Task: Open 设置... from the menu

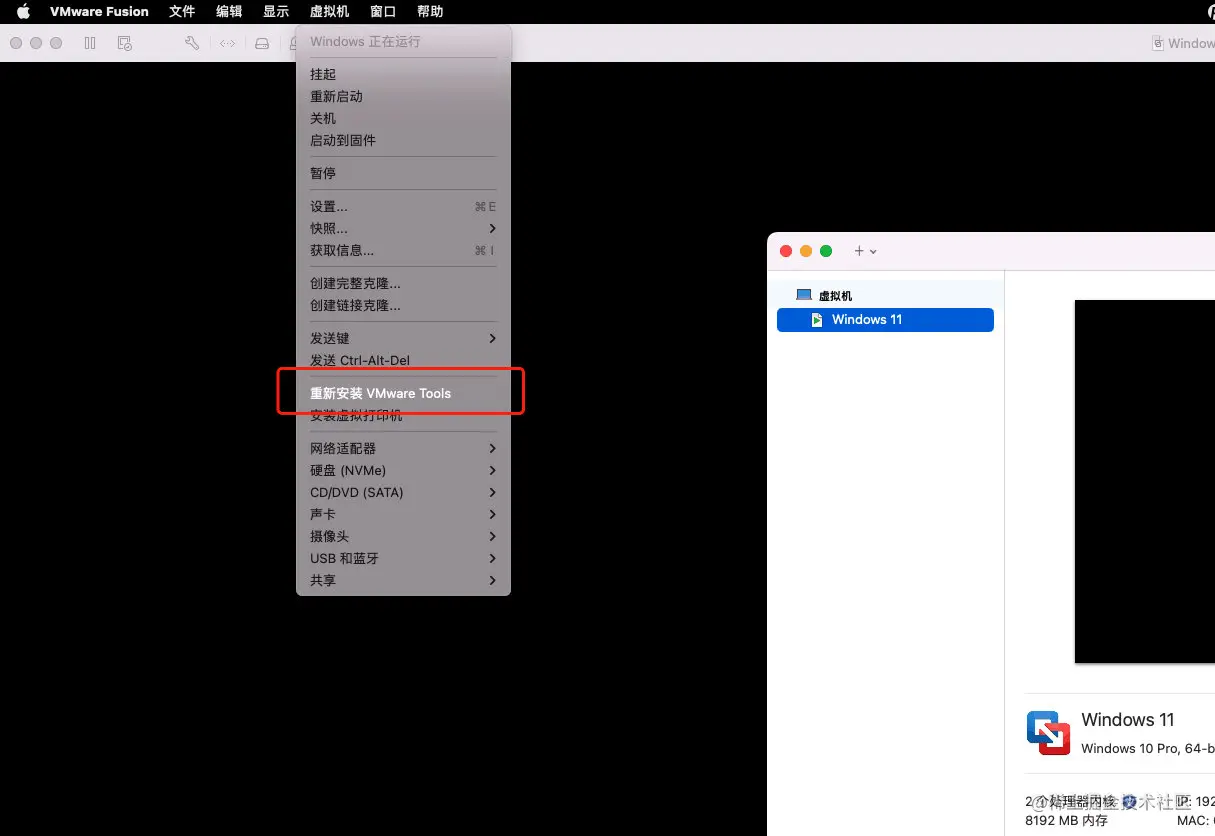Action: [403, 207]
